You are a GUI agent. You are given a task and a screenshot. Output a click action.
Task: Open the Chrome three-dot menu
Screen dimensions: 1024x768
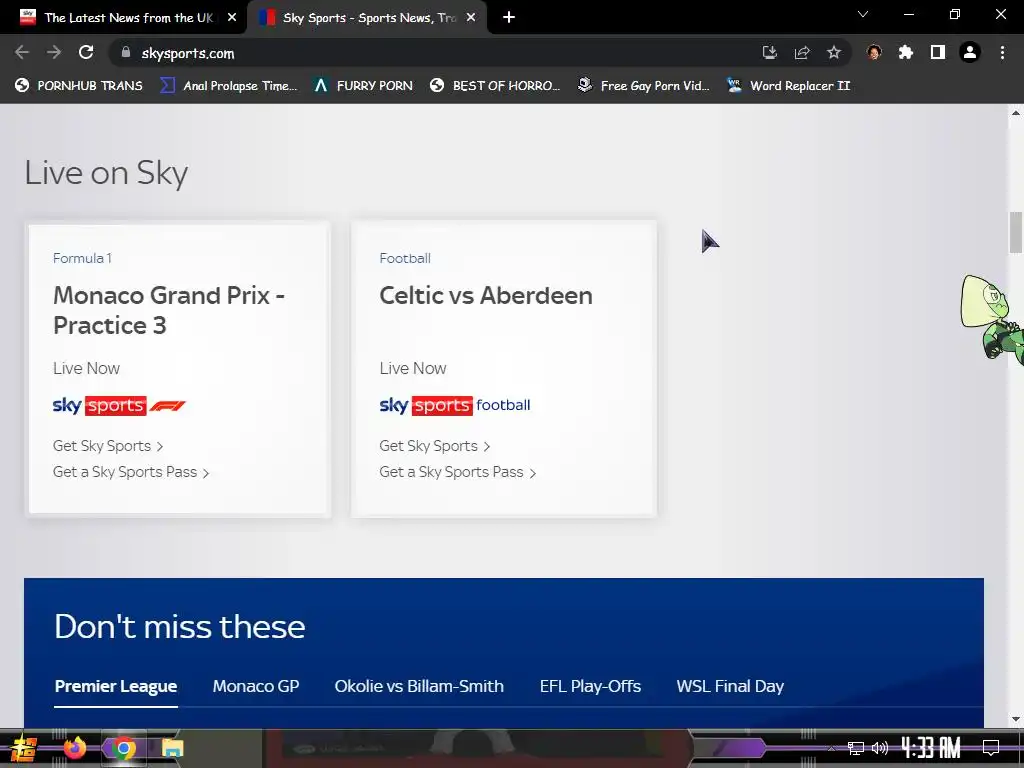click(x=1002, y=53)
